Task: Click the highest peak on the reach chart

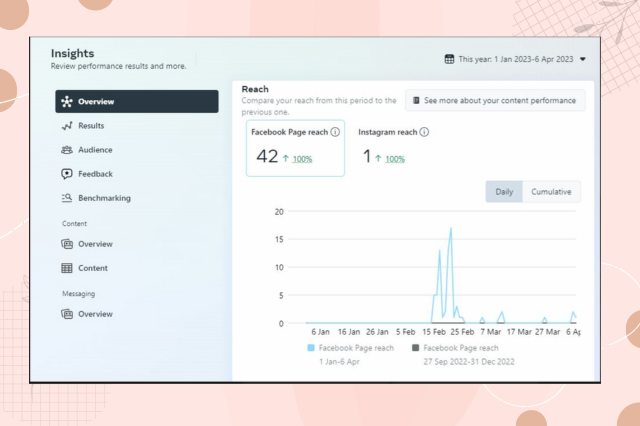Action: click(x=451, y=229)
